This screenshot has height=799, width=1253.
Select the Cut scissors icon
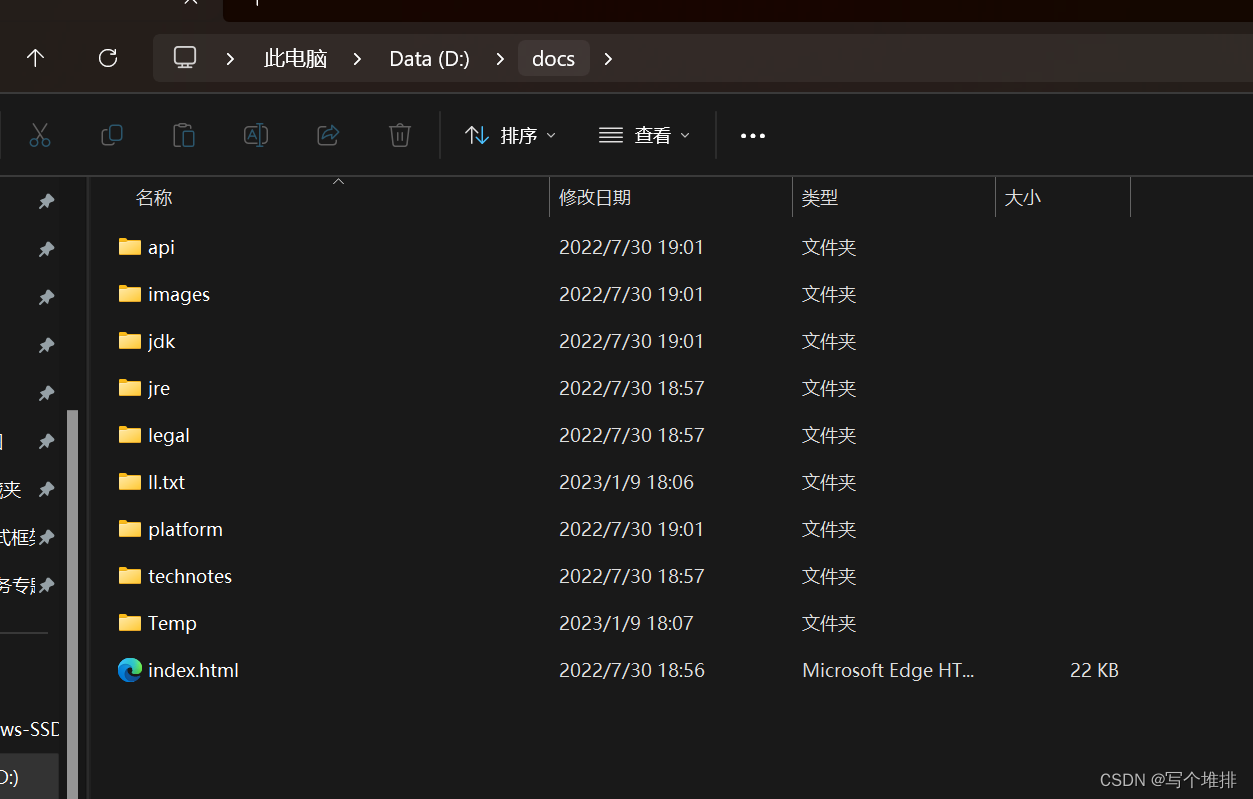click(40, 135)
